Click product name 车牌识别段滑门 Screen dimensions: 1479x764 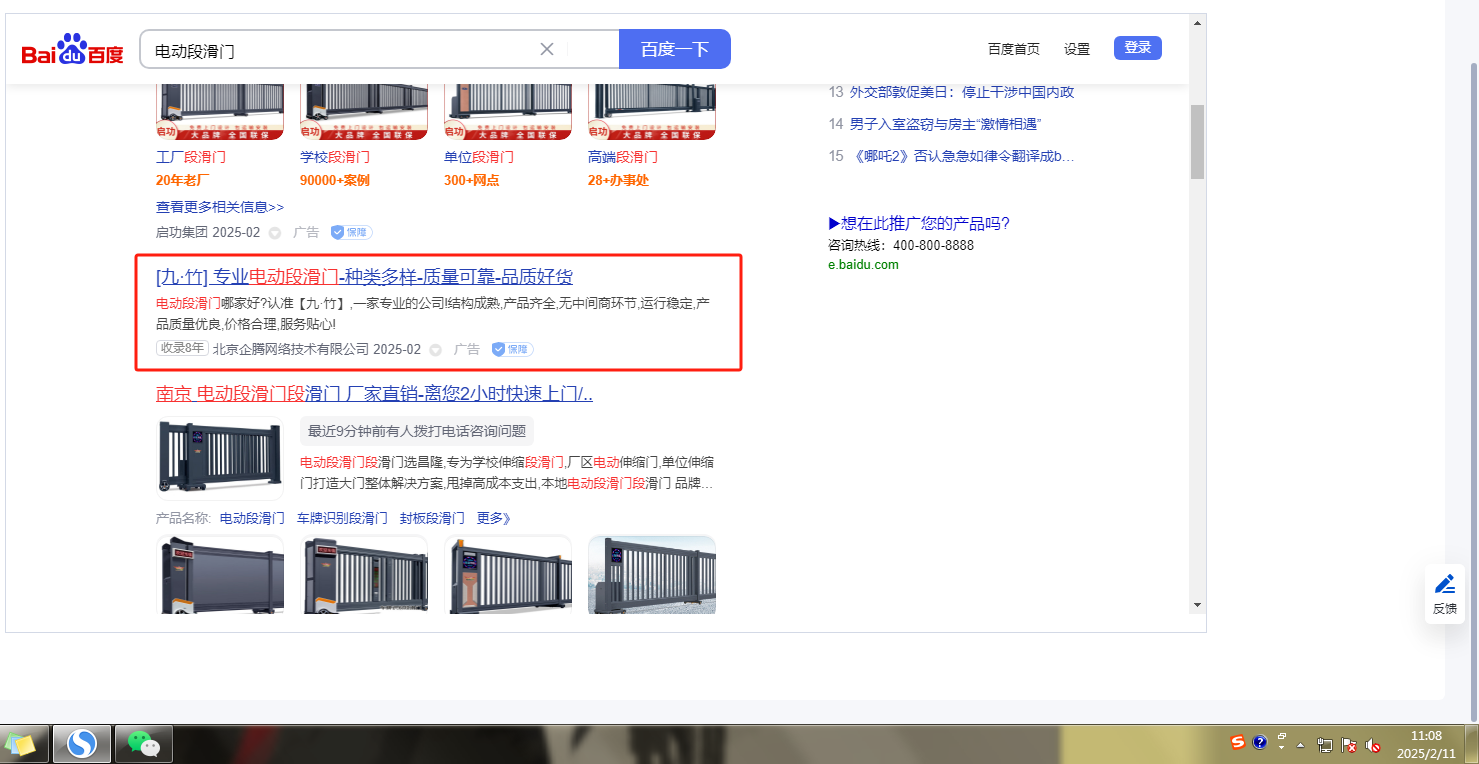tap(342, 518)
